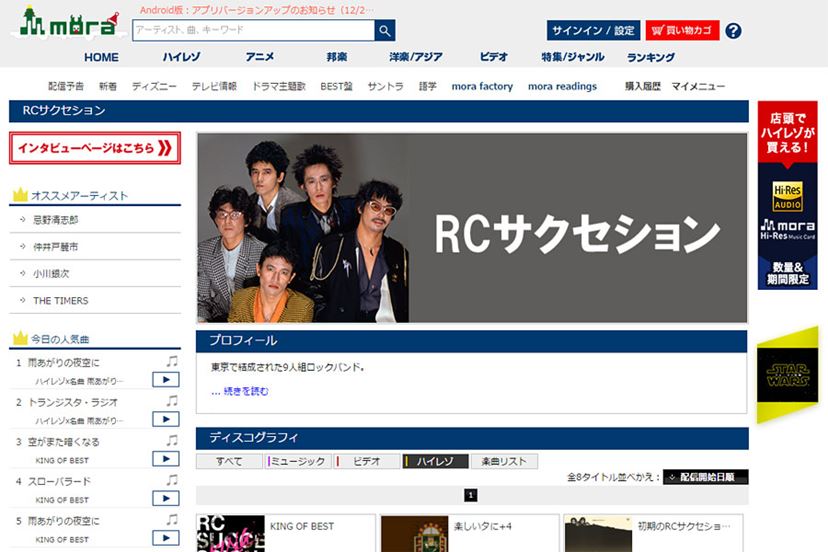Open recommended artist 忌野清志郎
828x552 pixels.
pyautogui.click(x=55, y=220)
